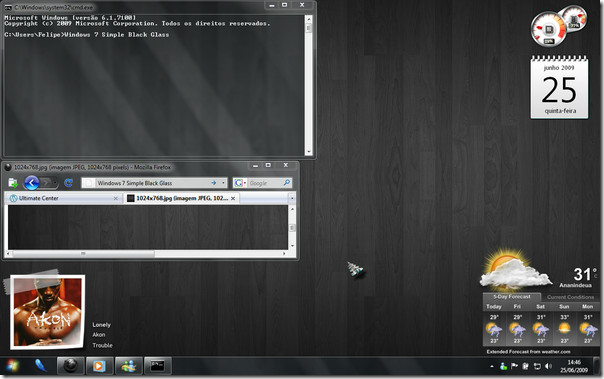Click the Firefox window title globe icon
This screenshot has height=379, width=604.
tap(8, 167)
